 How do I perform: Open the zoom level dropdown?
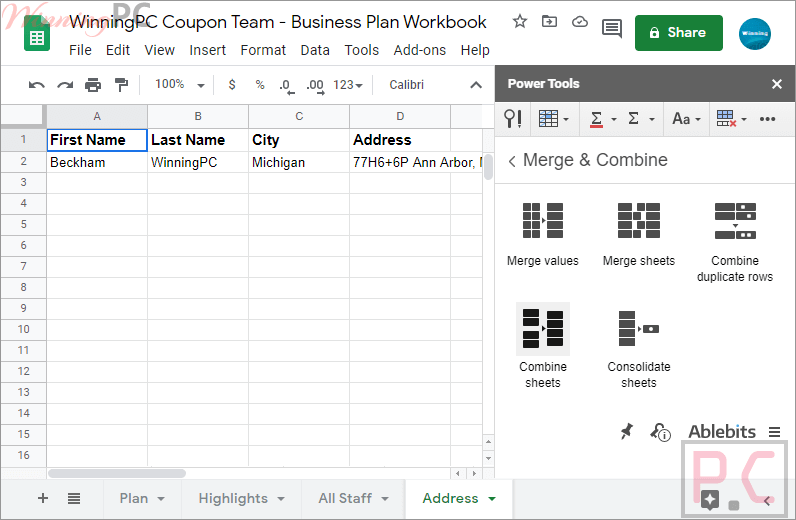point(180,84)
